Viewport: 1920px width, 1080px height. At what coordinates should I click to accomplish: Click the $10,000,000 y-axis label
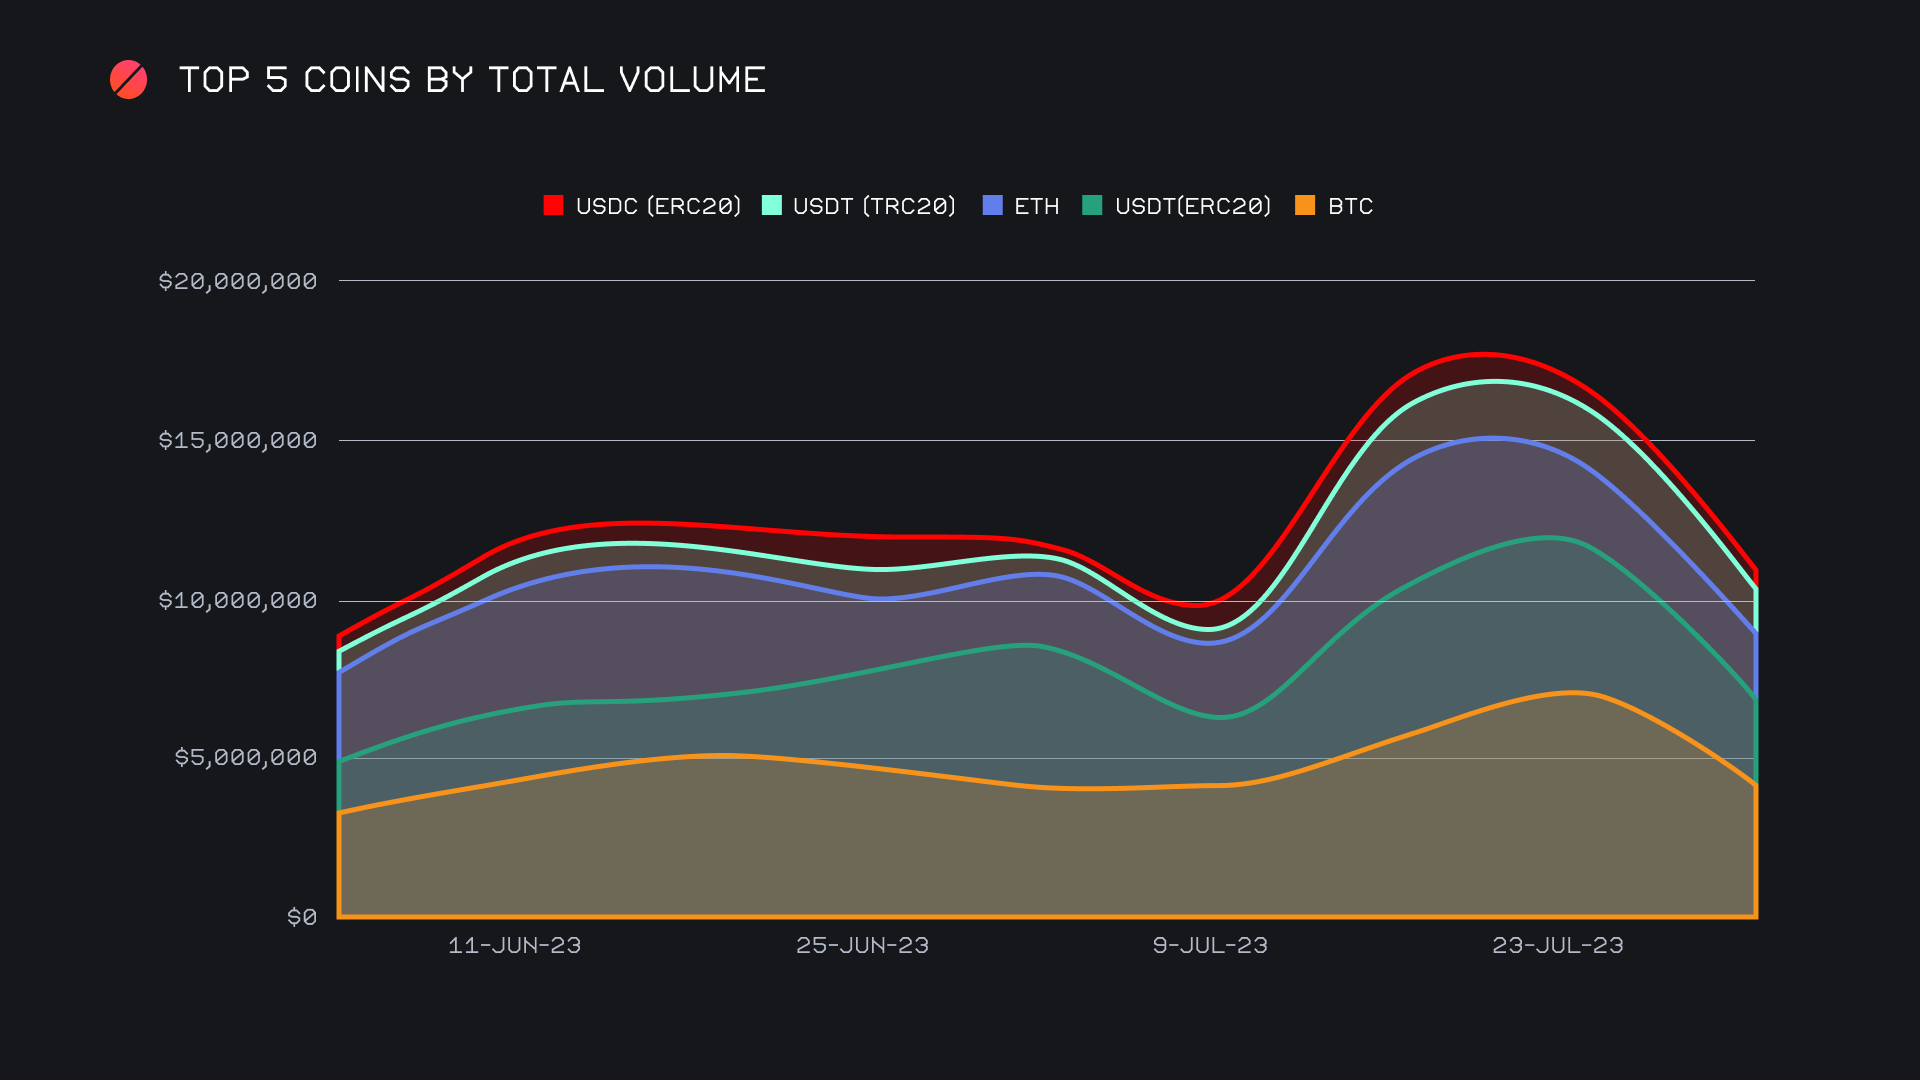238,600
